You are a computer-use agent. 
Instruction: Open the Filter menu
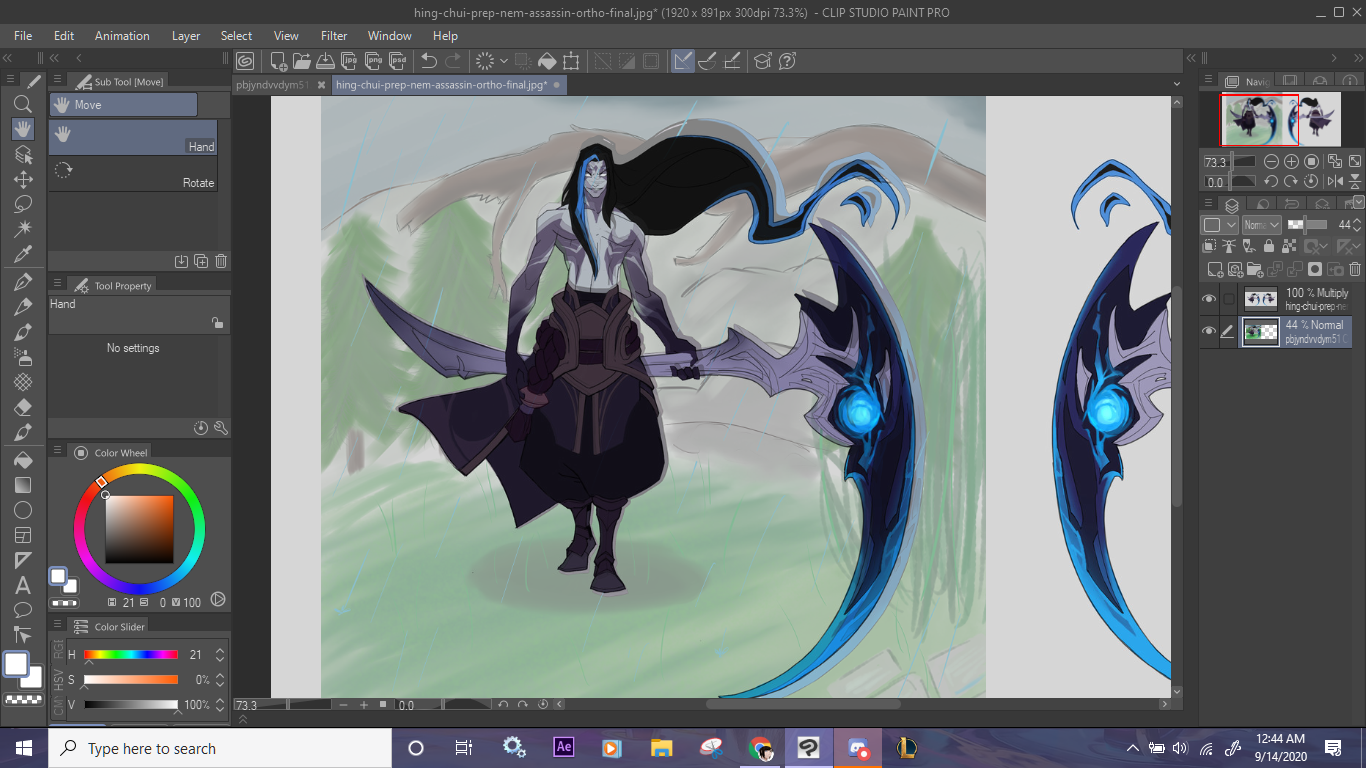point(334,36)
